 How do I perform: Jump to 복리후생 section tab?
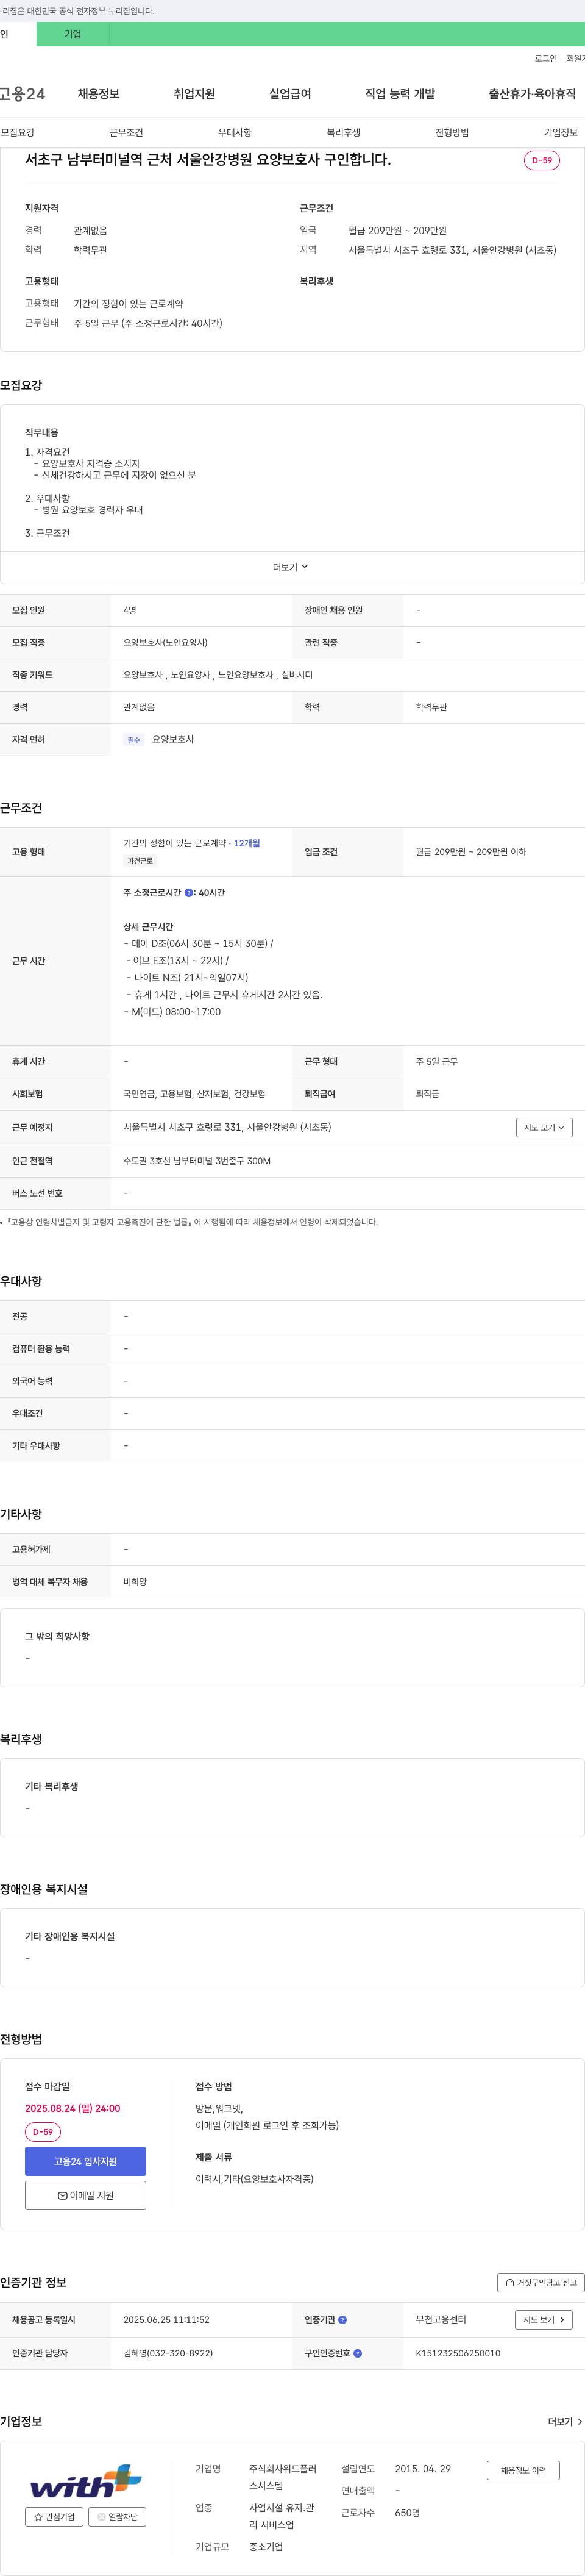point(343,132)
